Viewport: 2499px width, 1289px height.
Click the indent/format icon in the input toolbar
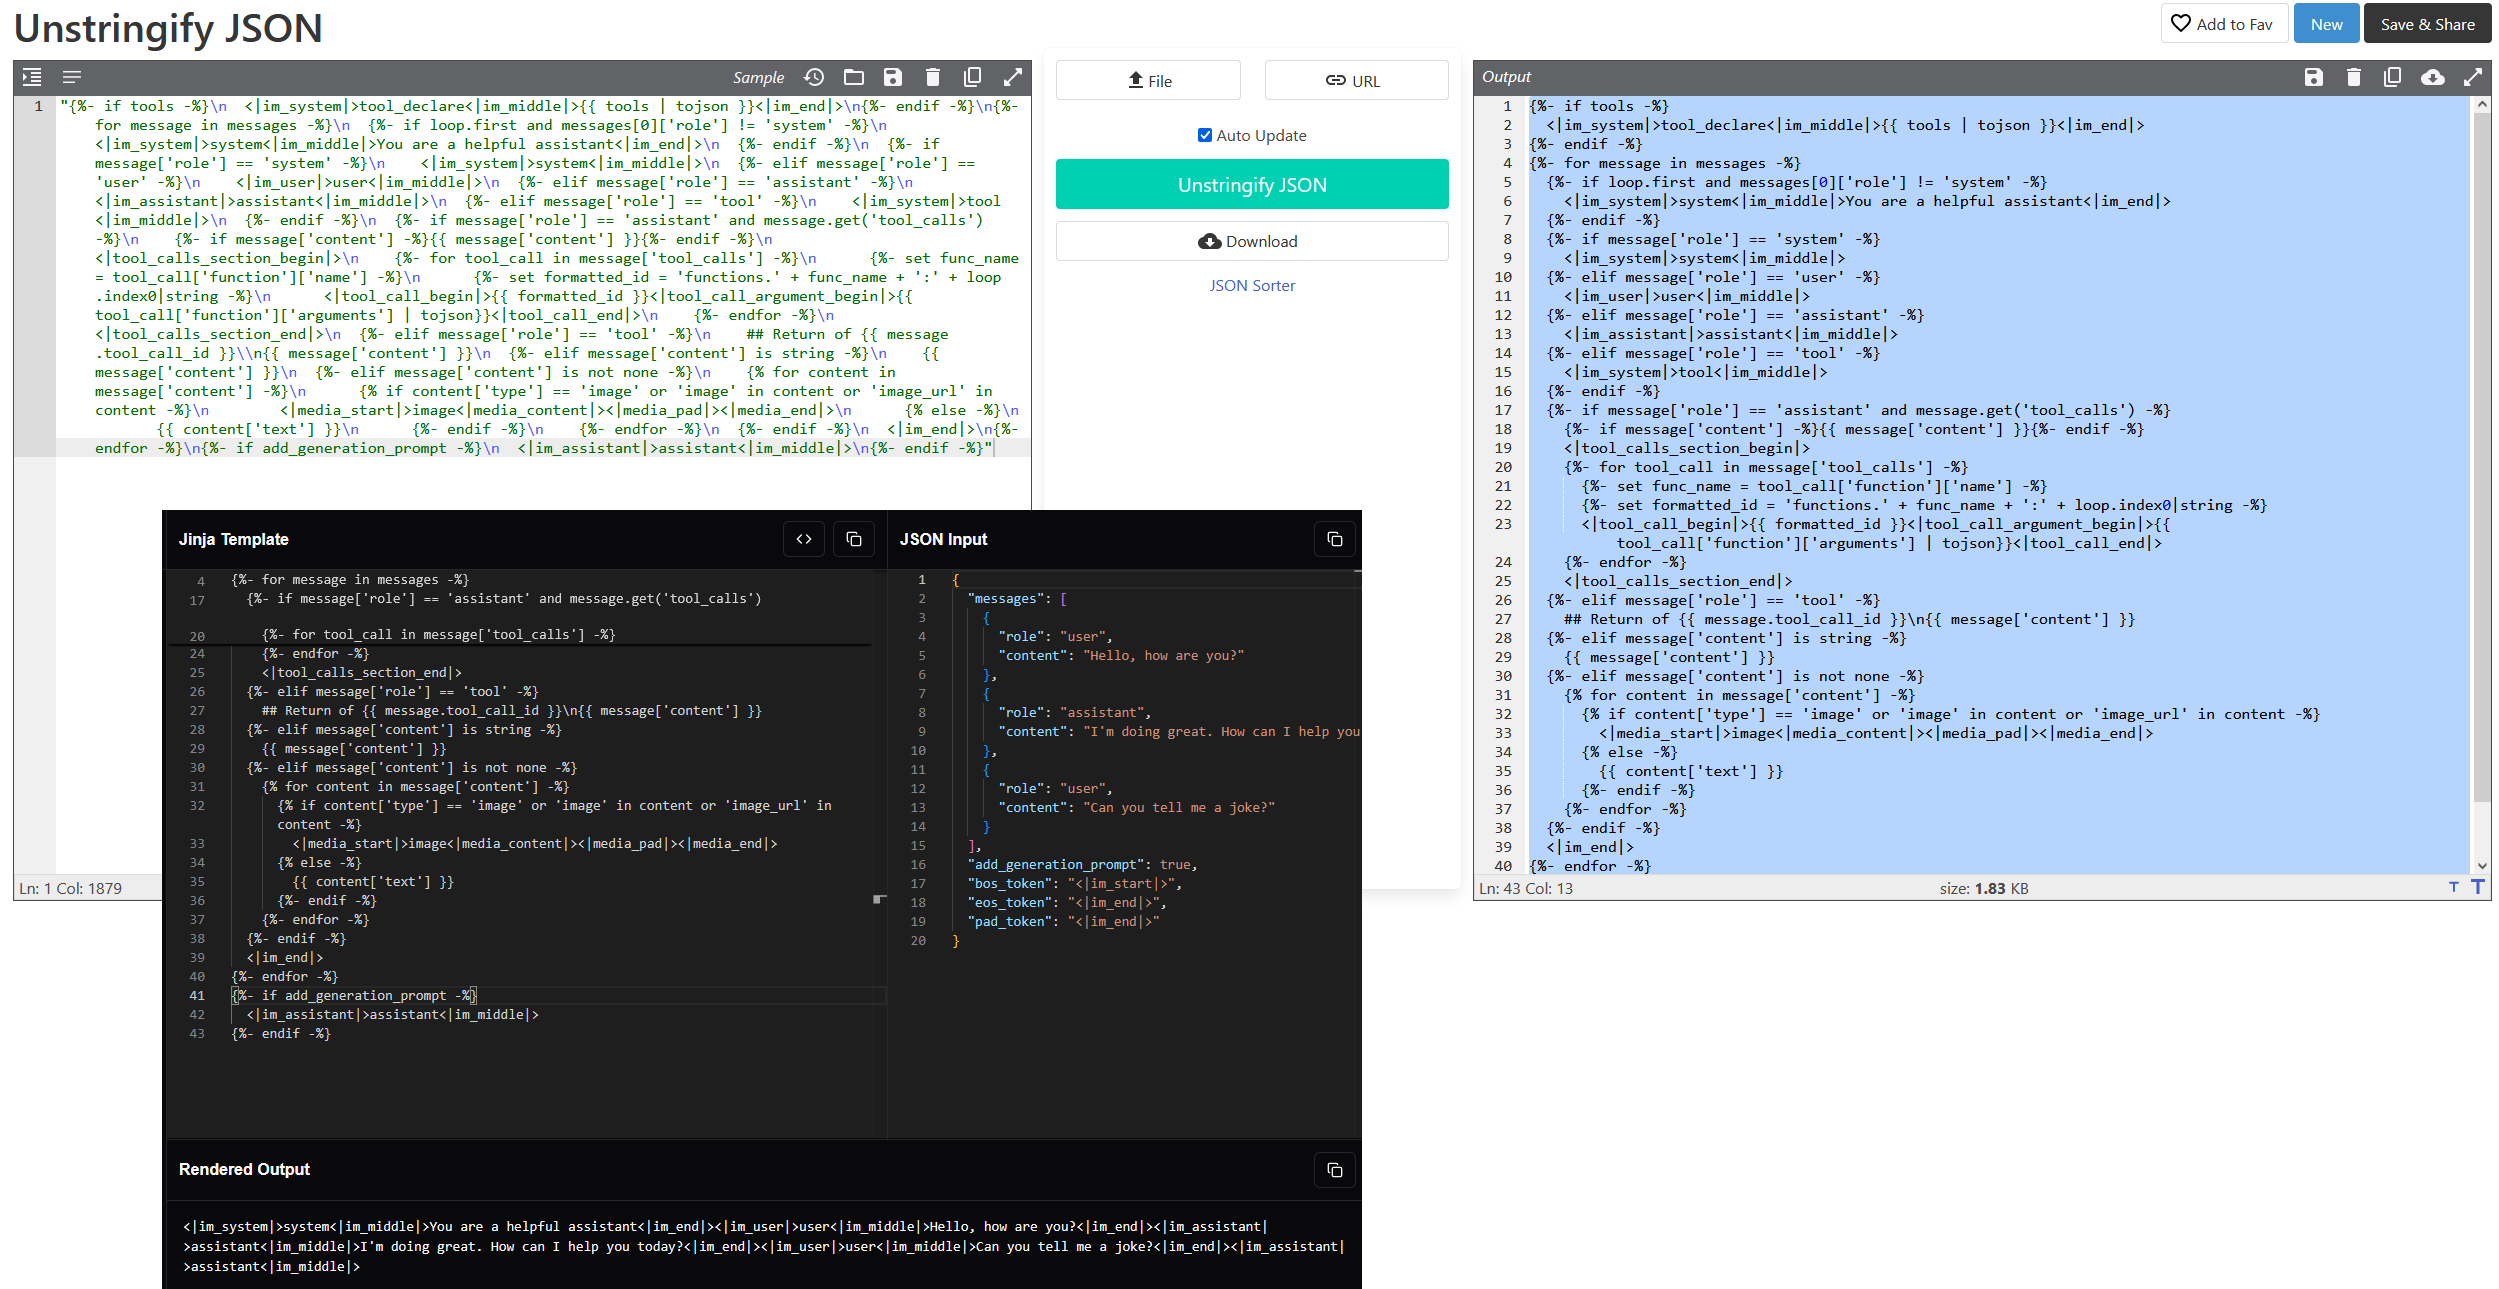32,77
